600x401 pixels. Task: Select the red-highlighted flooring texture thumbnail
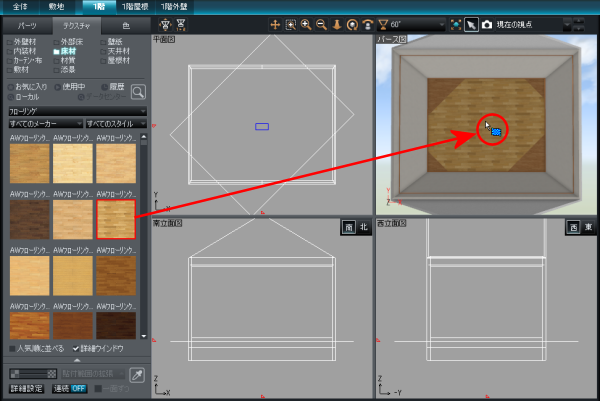(115, 219)
